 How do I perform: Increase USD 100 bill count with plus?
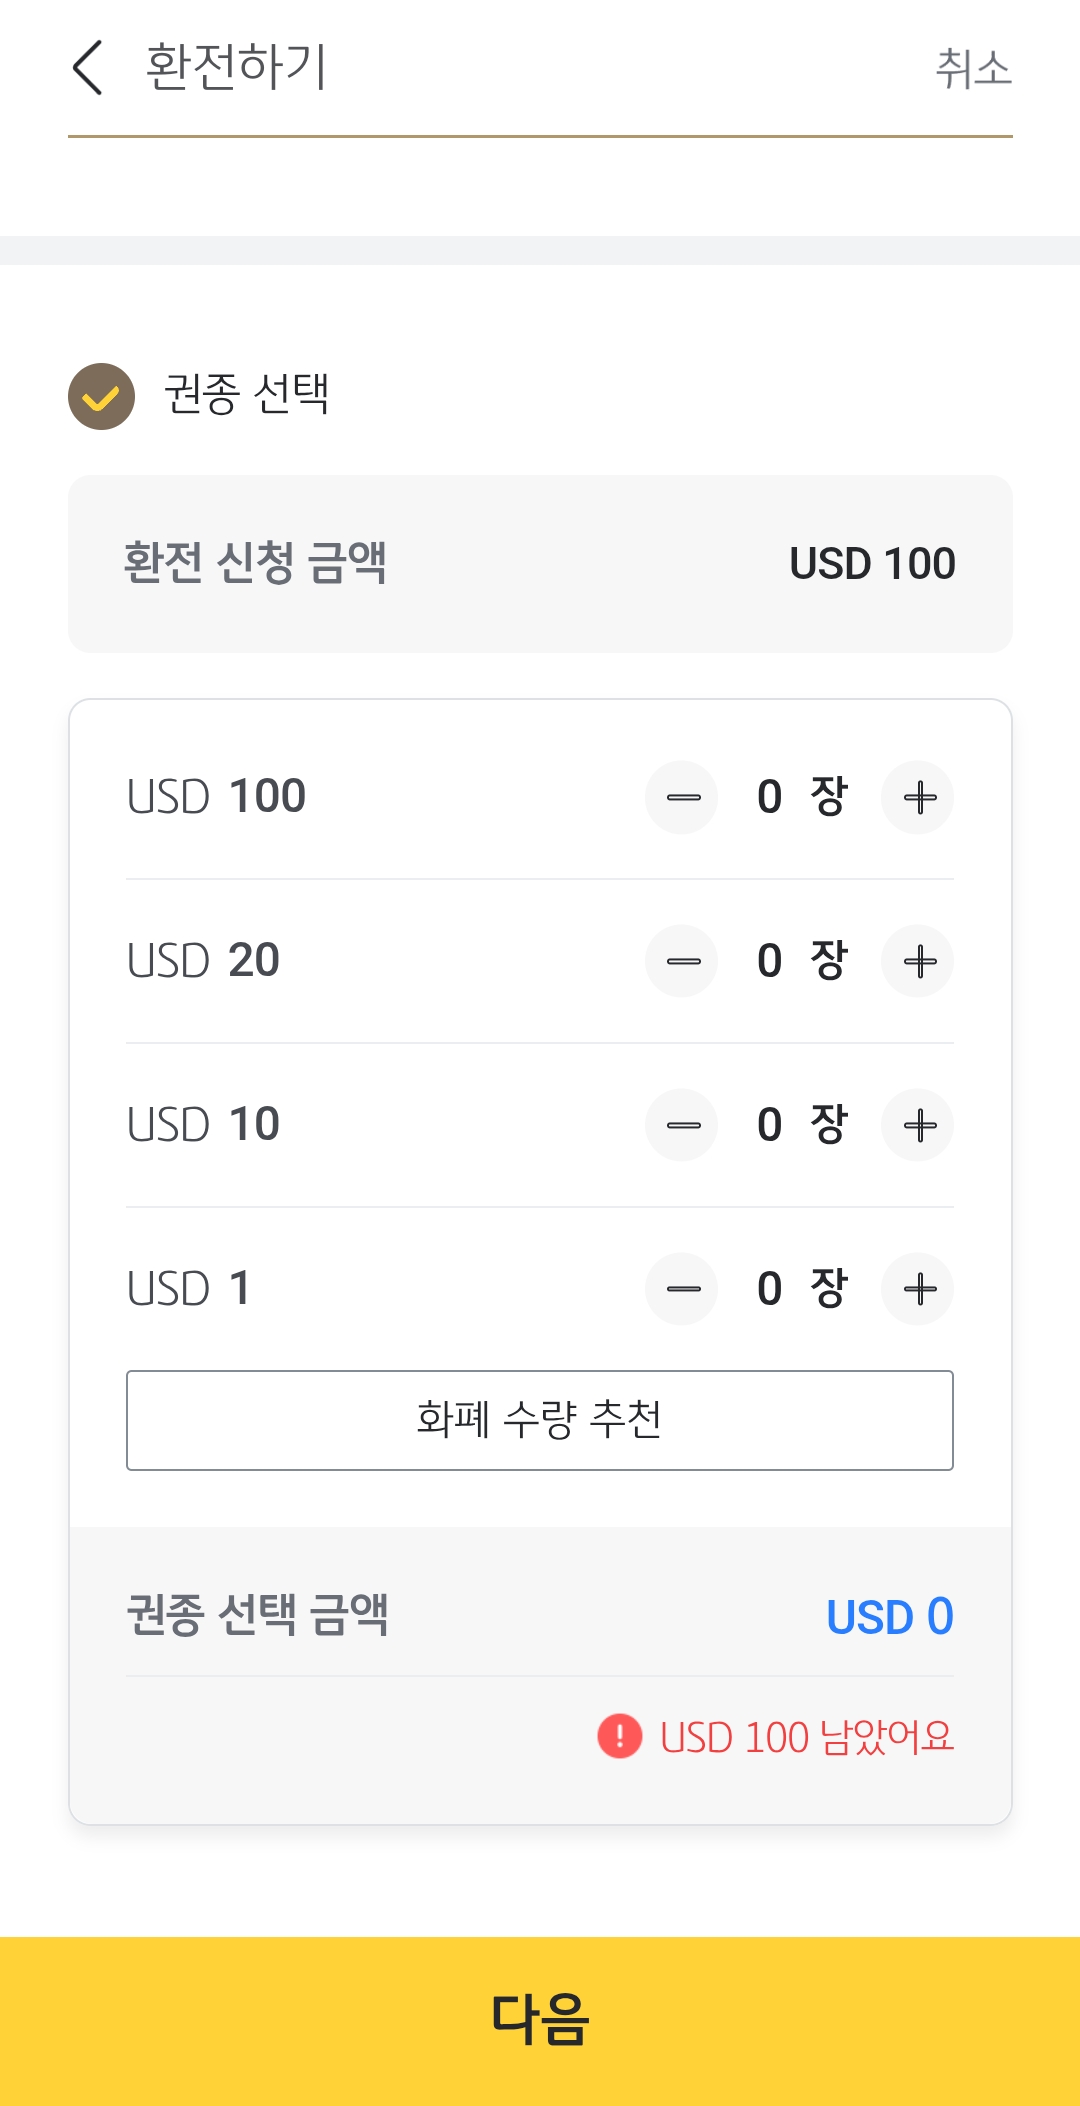pyautogui.click(x=918, y=798)
